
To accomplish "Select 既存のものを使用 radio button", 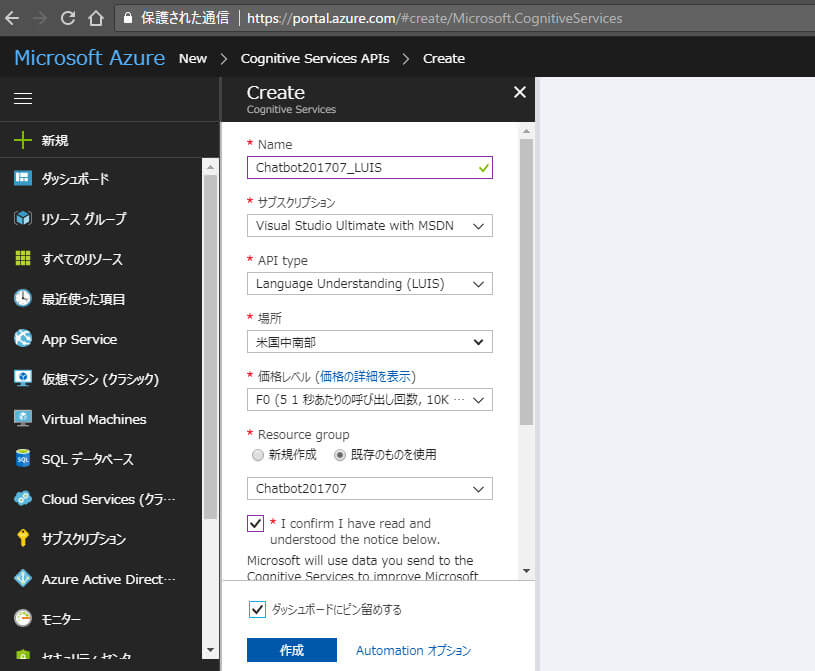I will pos(339,455).
